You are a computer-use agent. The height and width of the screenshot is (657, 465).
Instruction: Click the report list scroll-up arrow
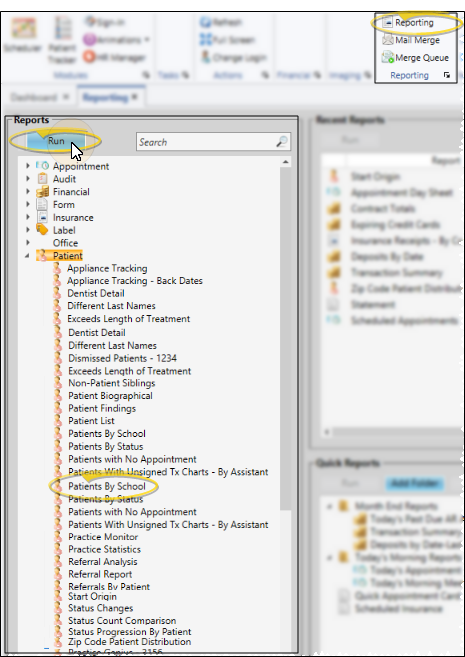point(285,162)
